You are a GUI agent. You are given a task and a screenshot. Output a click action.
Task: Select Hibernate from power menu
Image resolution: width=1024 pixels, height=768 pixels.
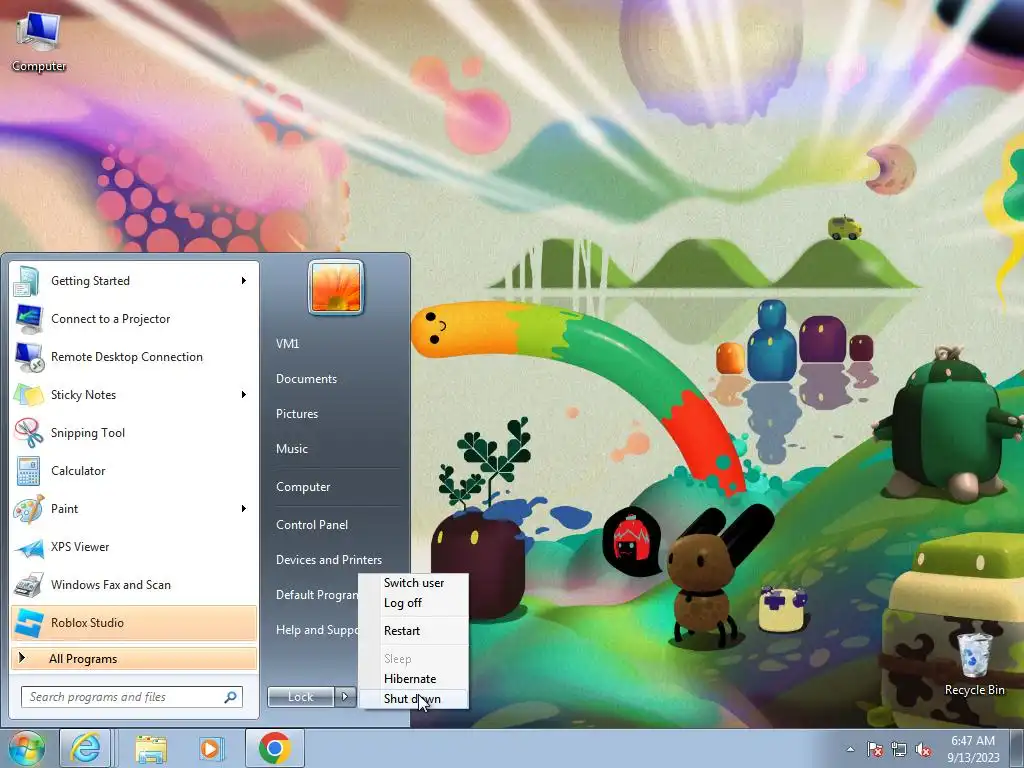point(413,679)
